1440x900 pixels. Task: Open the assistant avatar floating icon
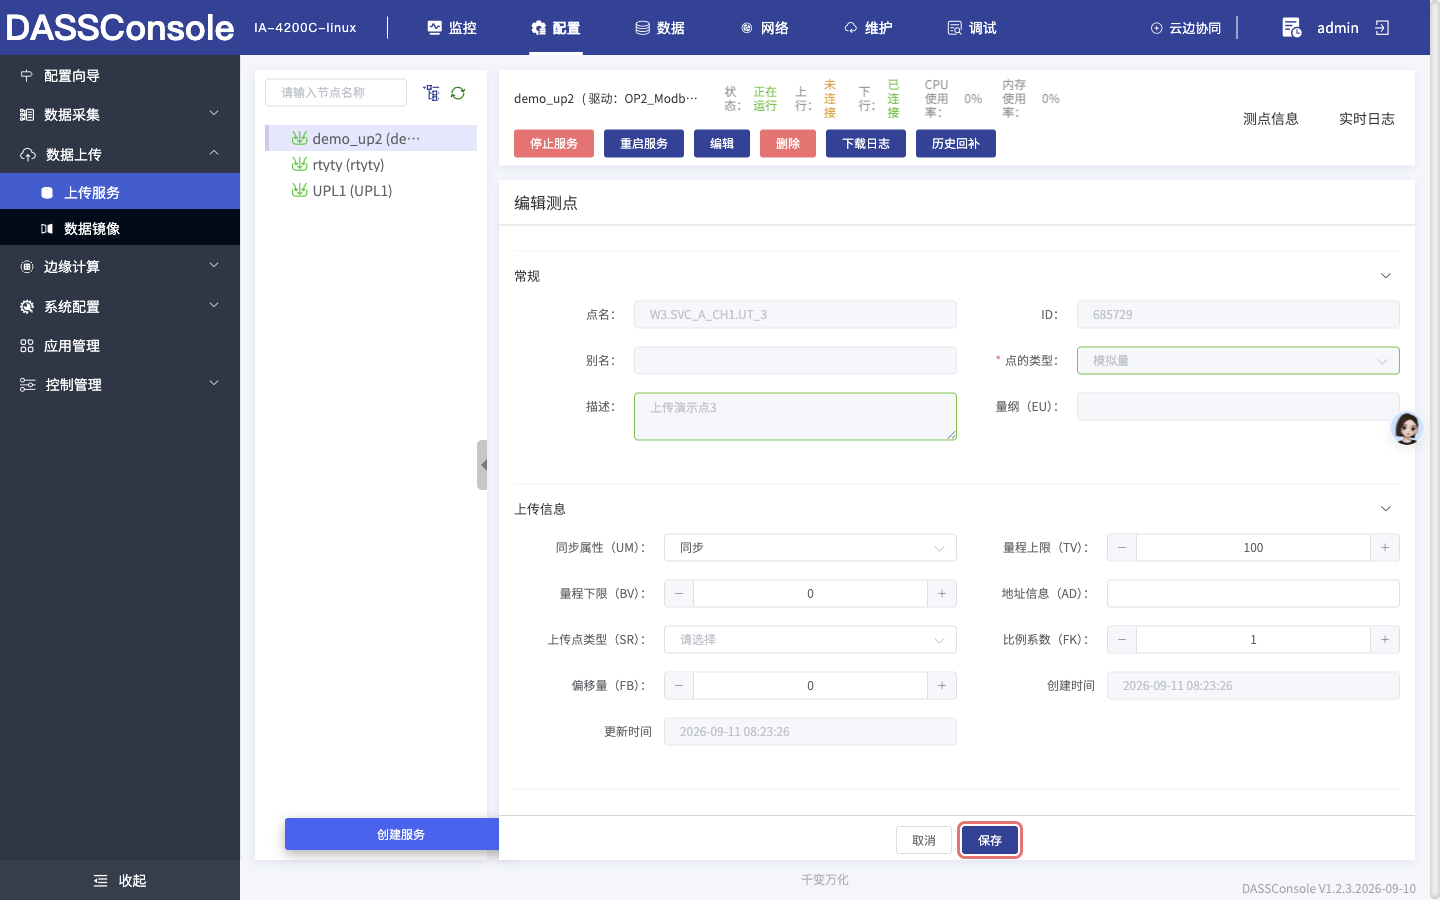click(x=1407, y=428)
